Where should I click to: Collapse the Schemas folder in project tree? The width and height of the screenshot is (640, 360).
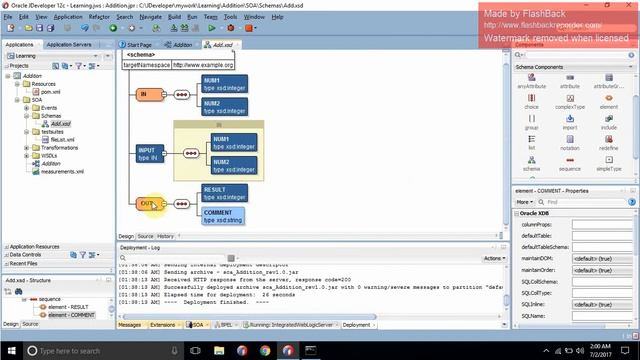[x=26, y=116]
